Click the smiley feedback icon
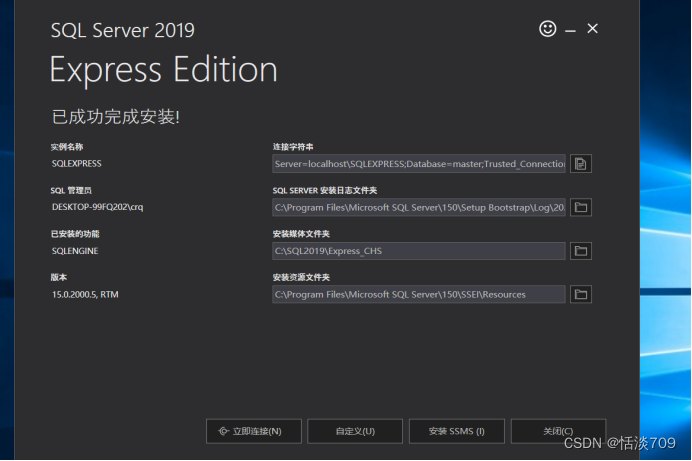The width and height of the screenshot is (692, 461). point(547,29)
